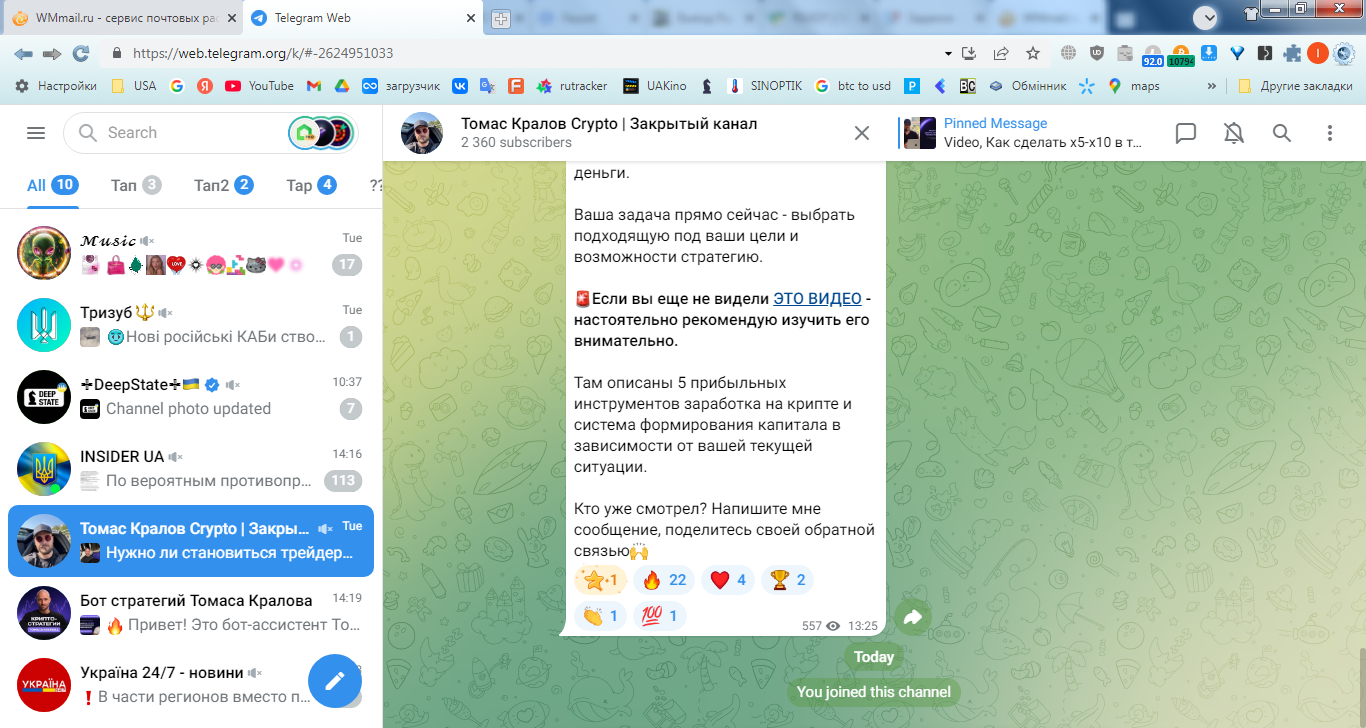
Task: Open the Україна 24/7 - новини chat
Action: coord(191,685)
